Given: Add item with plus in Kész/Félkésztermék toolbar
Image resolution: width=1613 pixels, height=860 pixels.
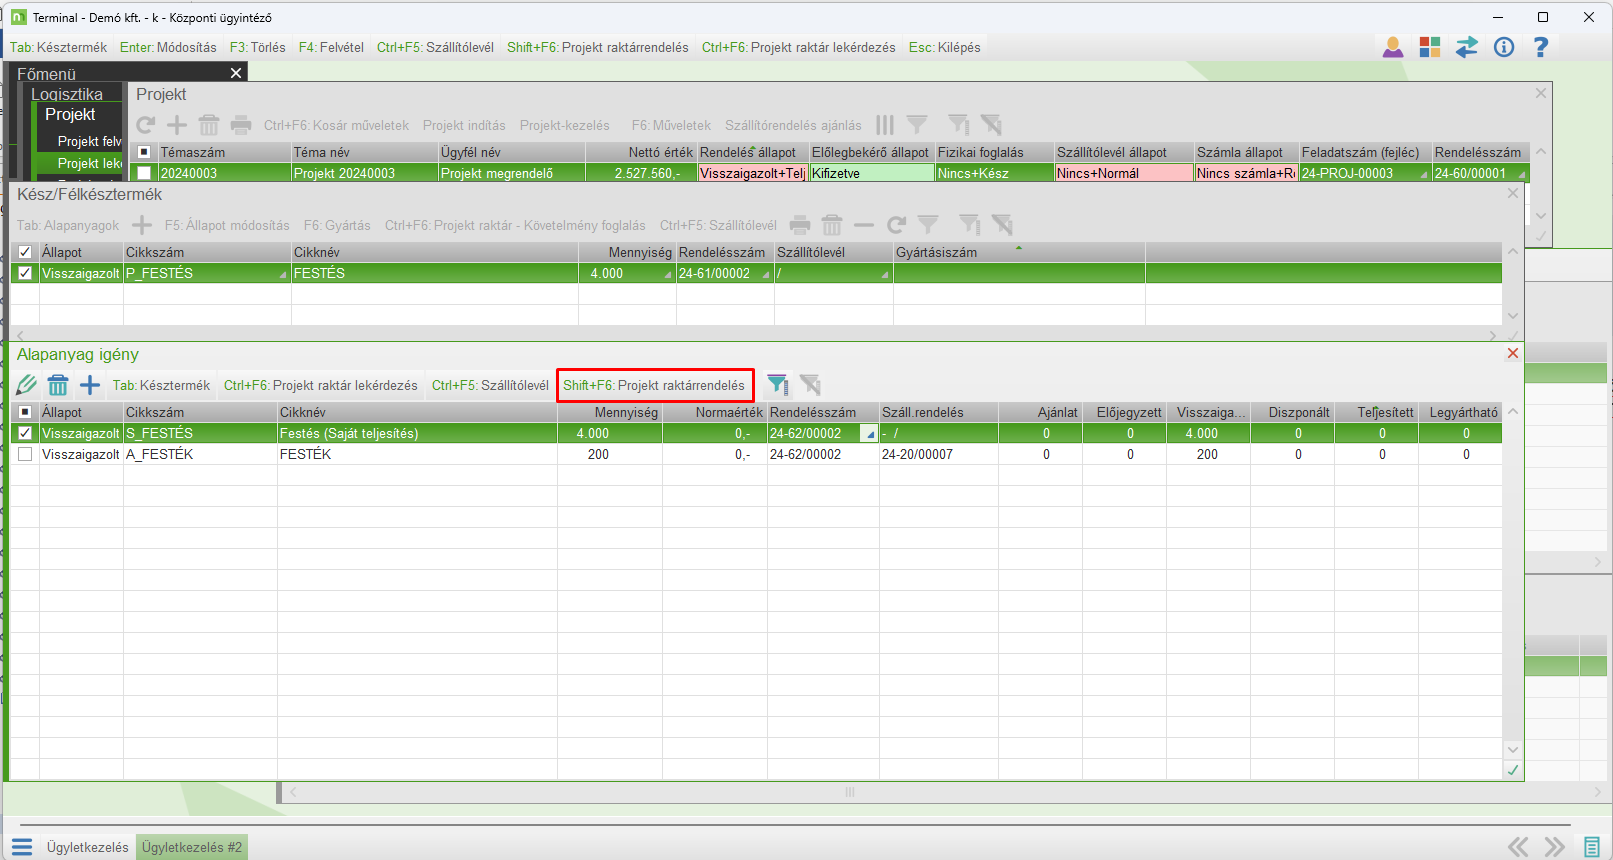Looking at the screenshot, I should [142, 225].
